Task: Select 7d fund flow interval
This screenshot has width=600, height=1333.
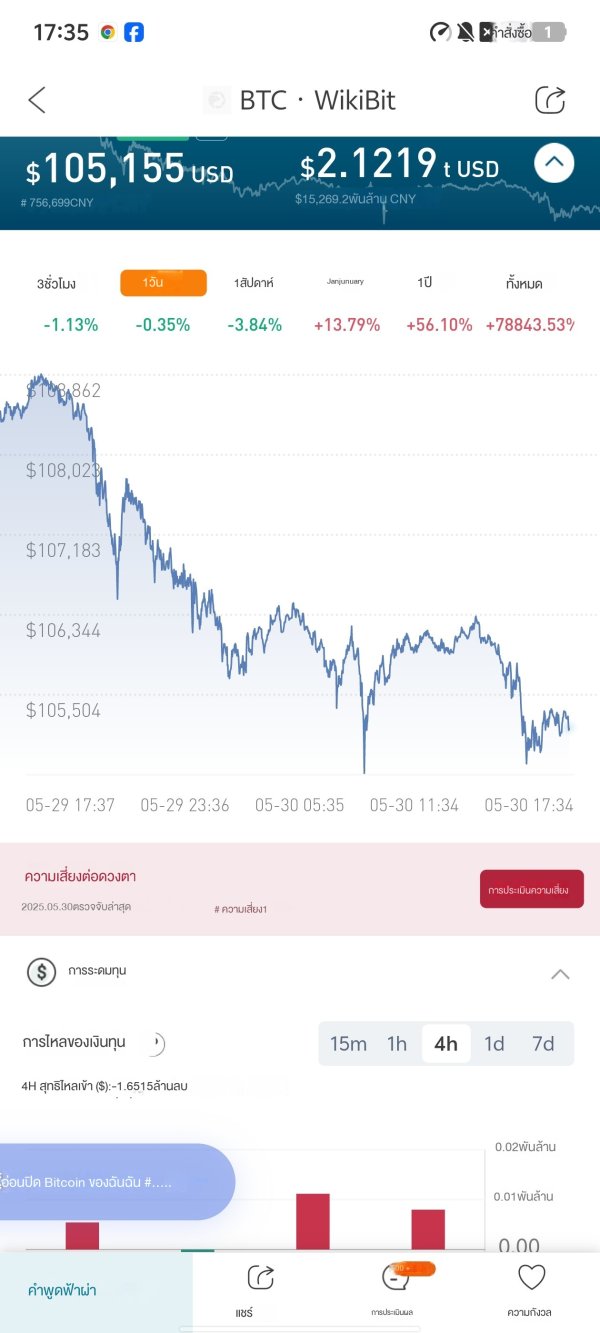Action: pos(543,1044)
